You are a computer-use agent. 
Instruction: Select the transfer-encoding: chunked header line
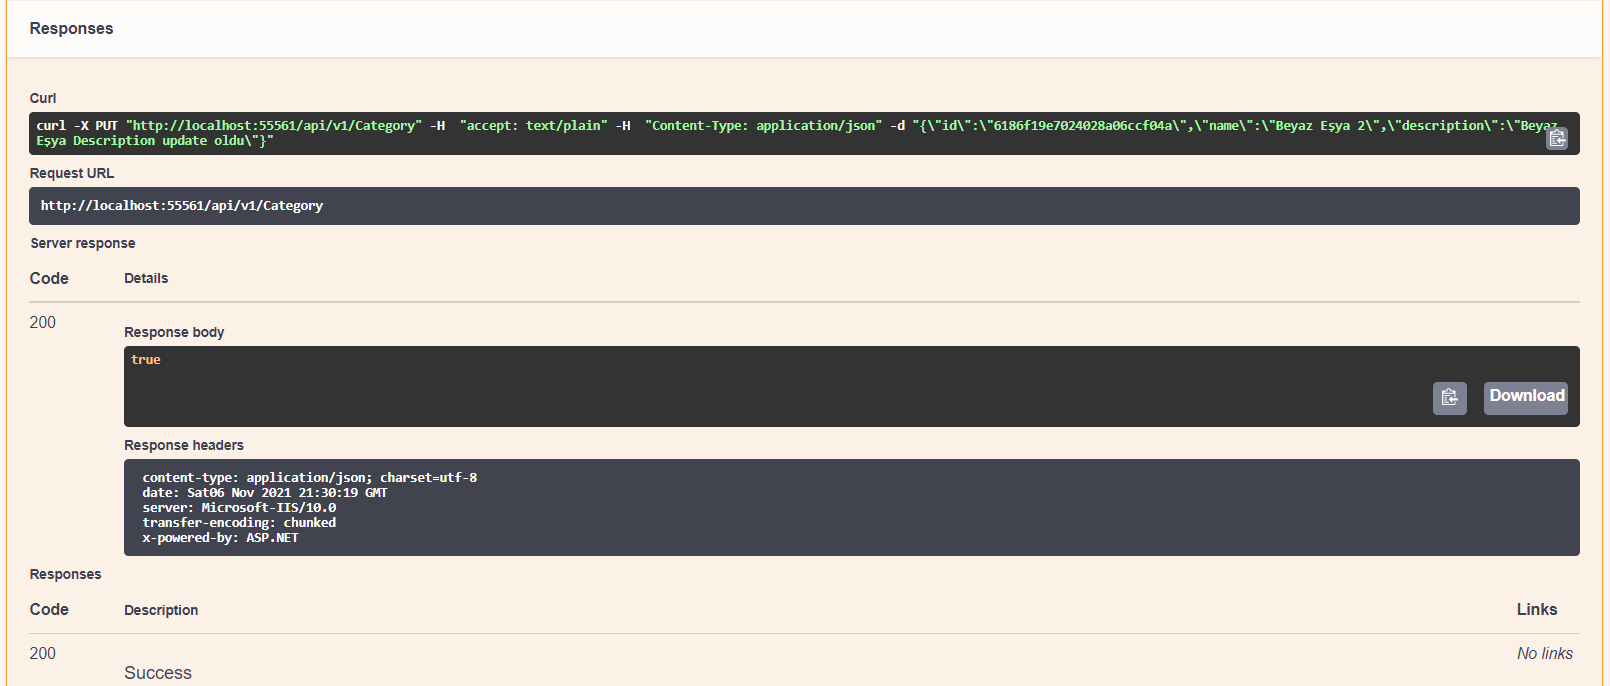pos(239,523)
